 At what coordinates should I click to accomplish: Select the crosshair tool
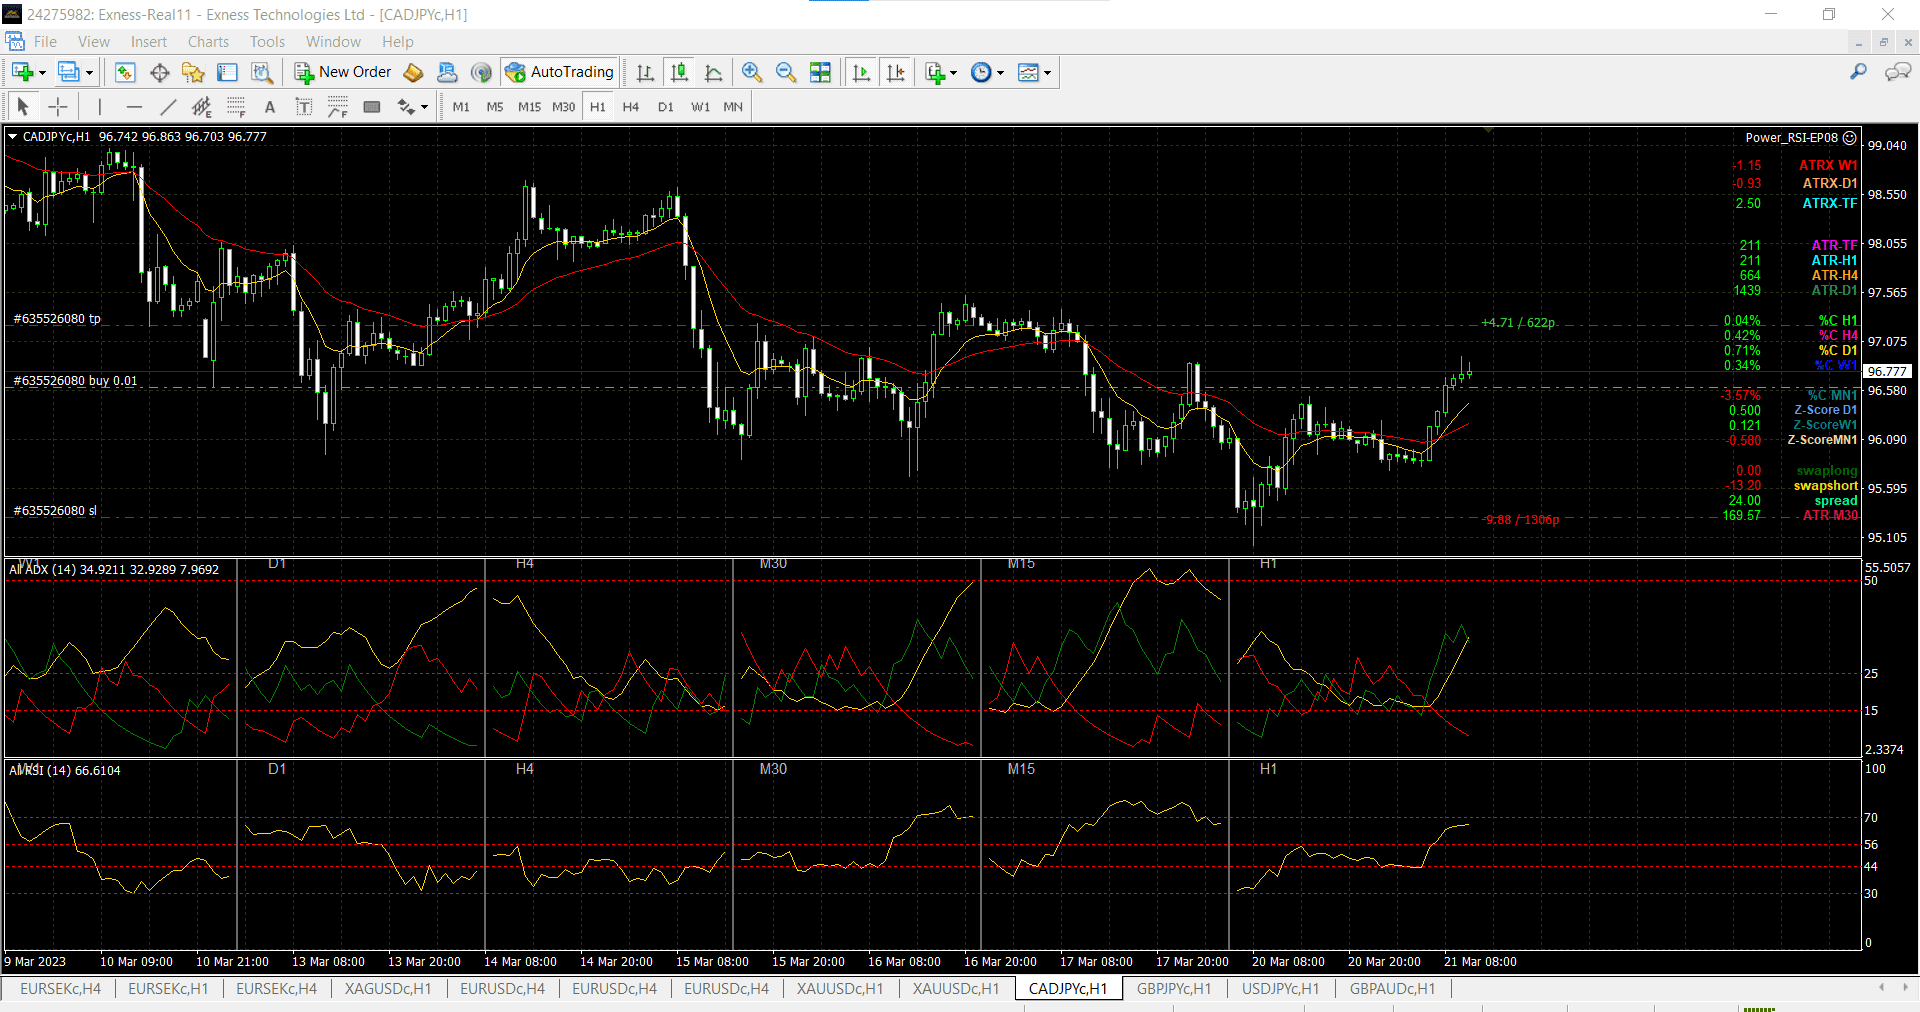58,106
